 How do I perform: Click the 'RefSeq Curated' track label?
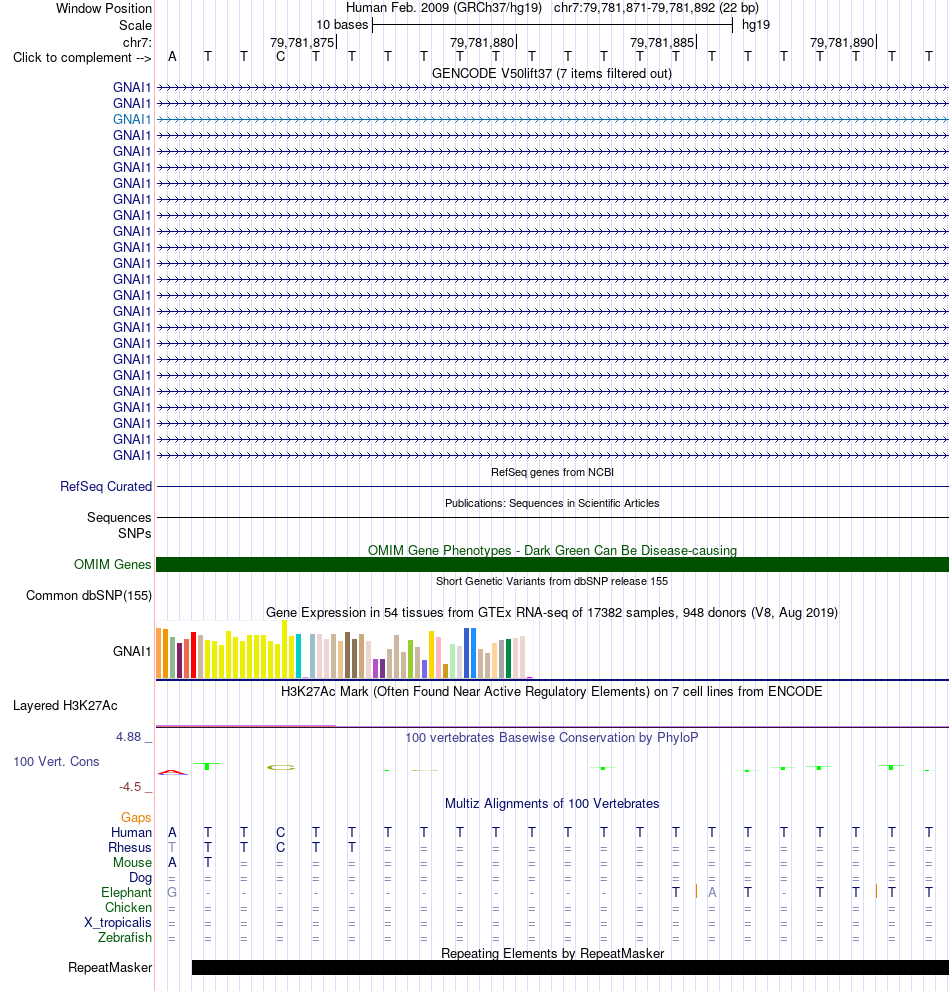click(106, 487)
